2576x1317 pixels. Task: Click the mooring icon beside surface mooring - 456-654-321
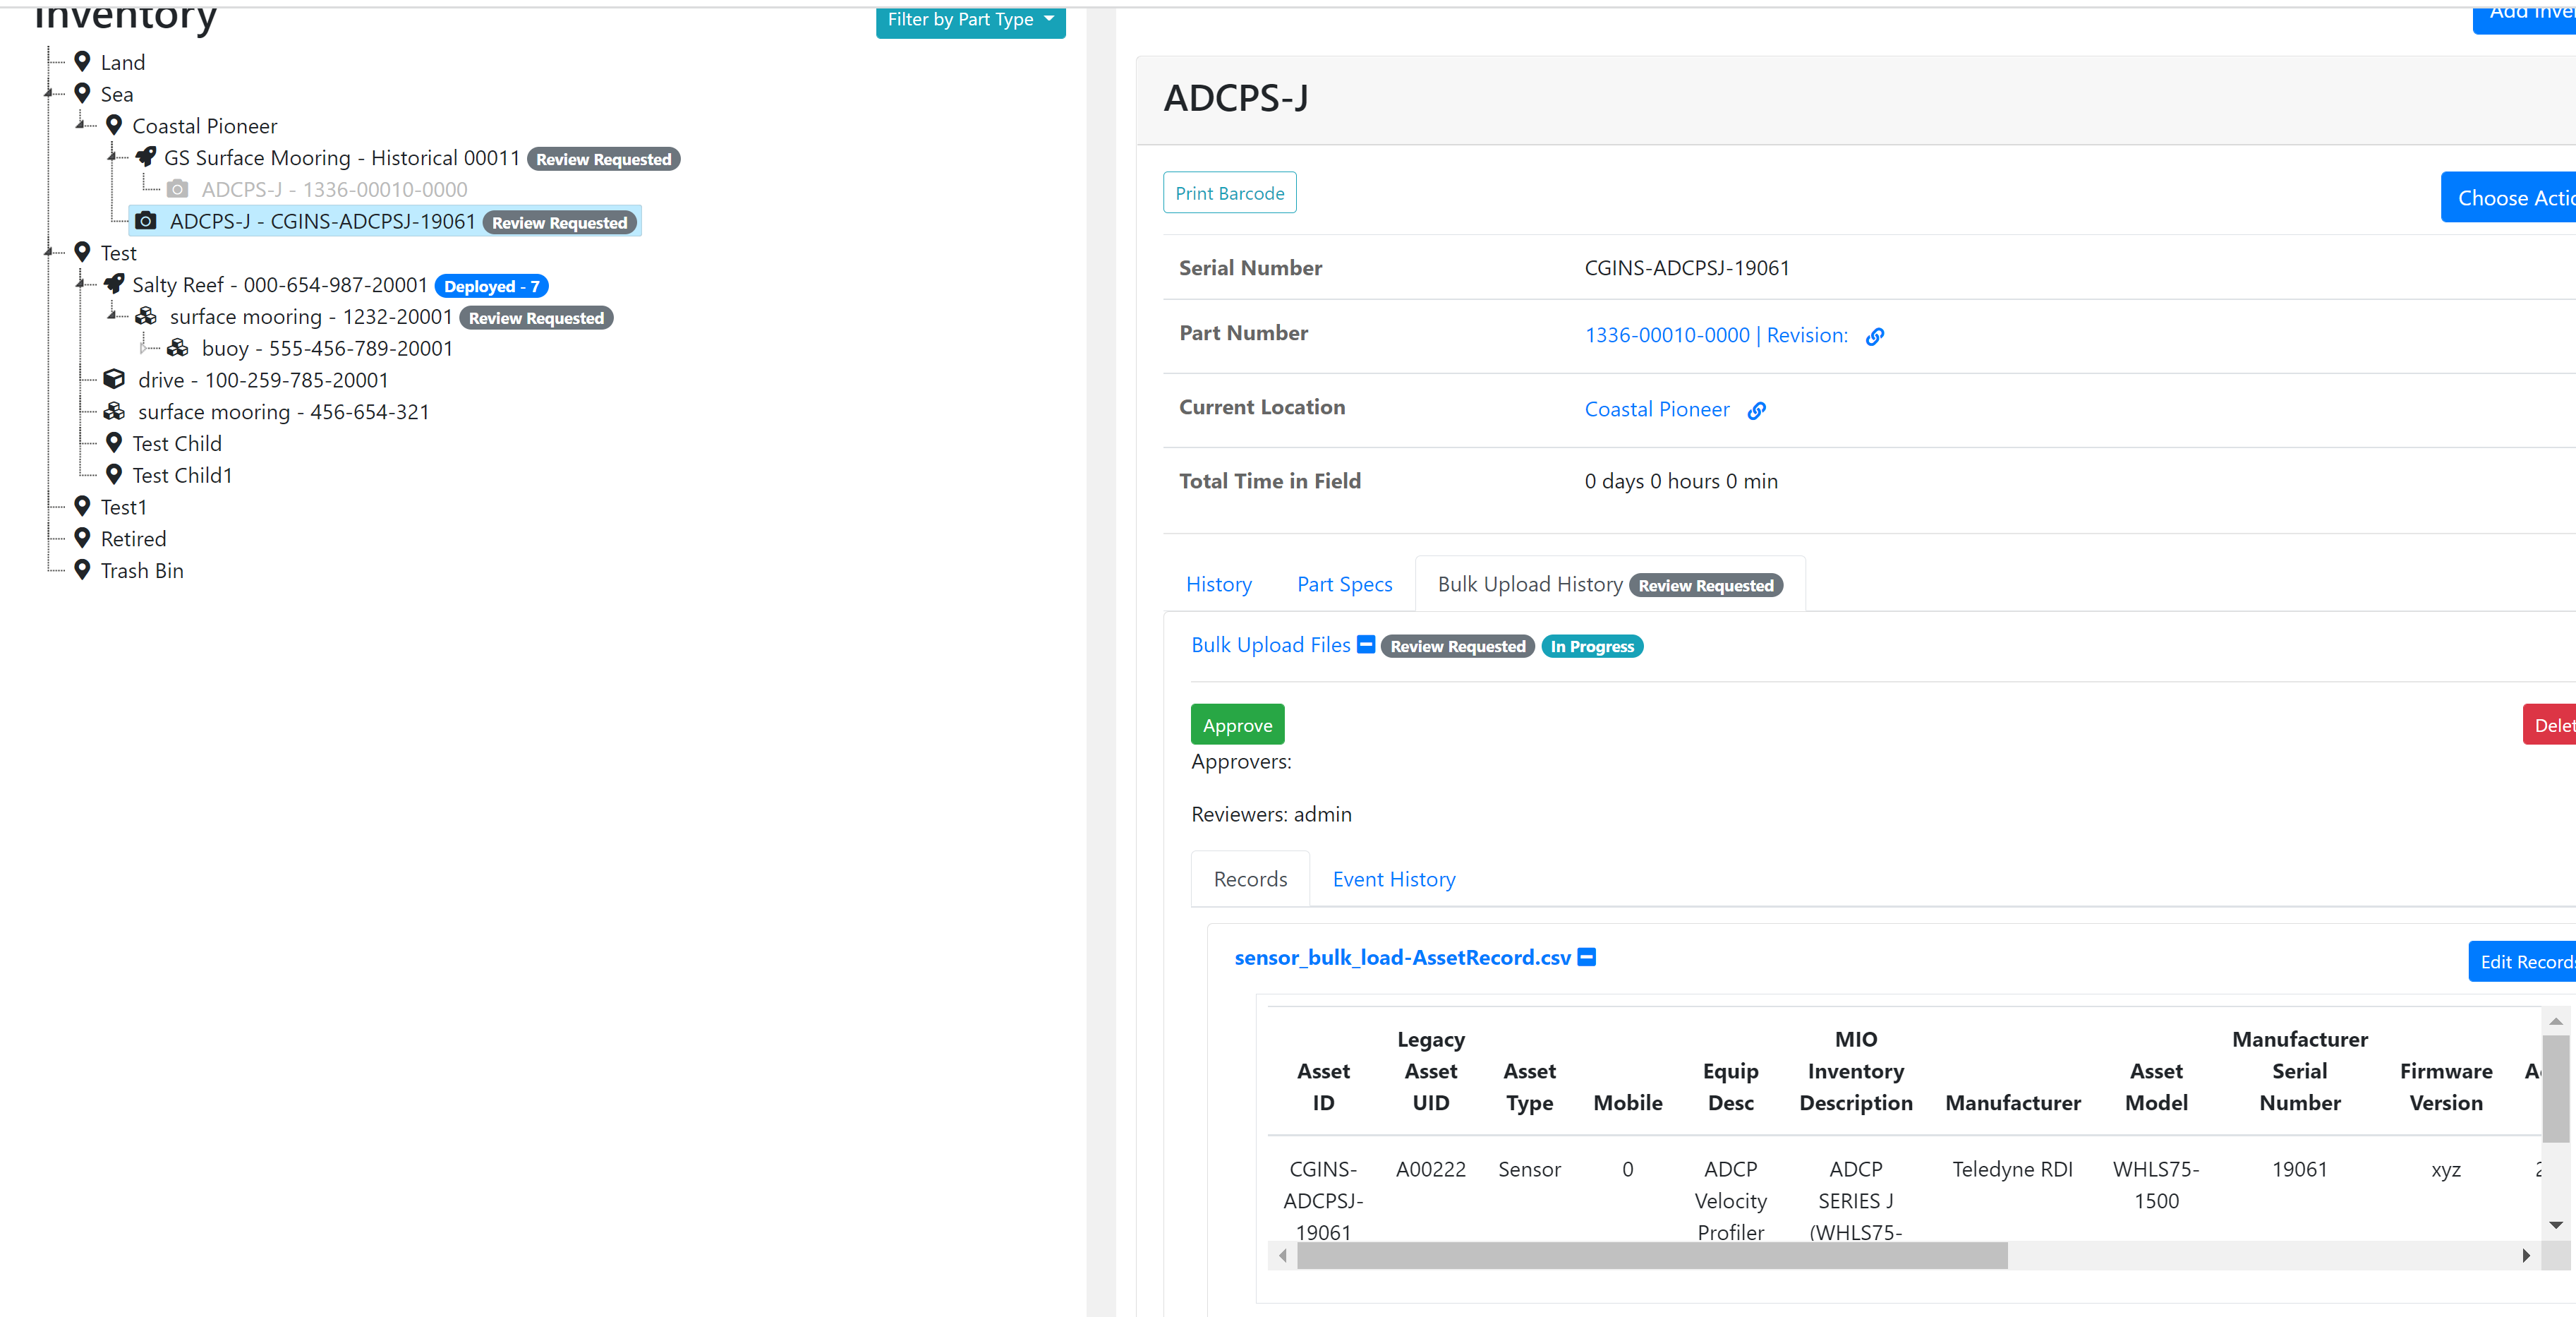(x=114, y=411)
